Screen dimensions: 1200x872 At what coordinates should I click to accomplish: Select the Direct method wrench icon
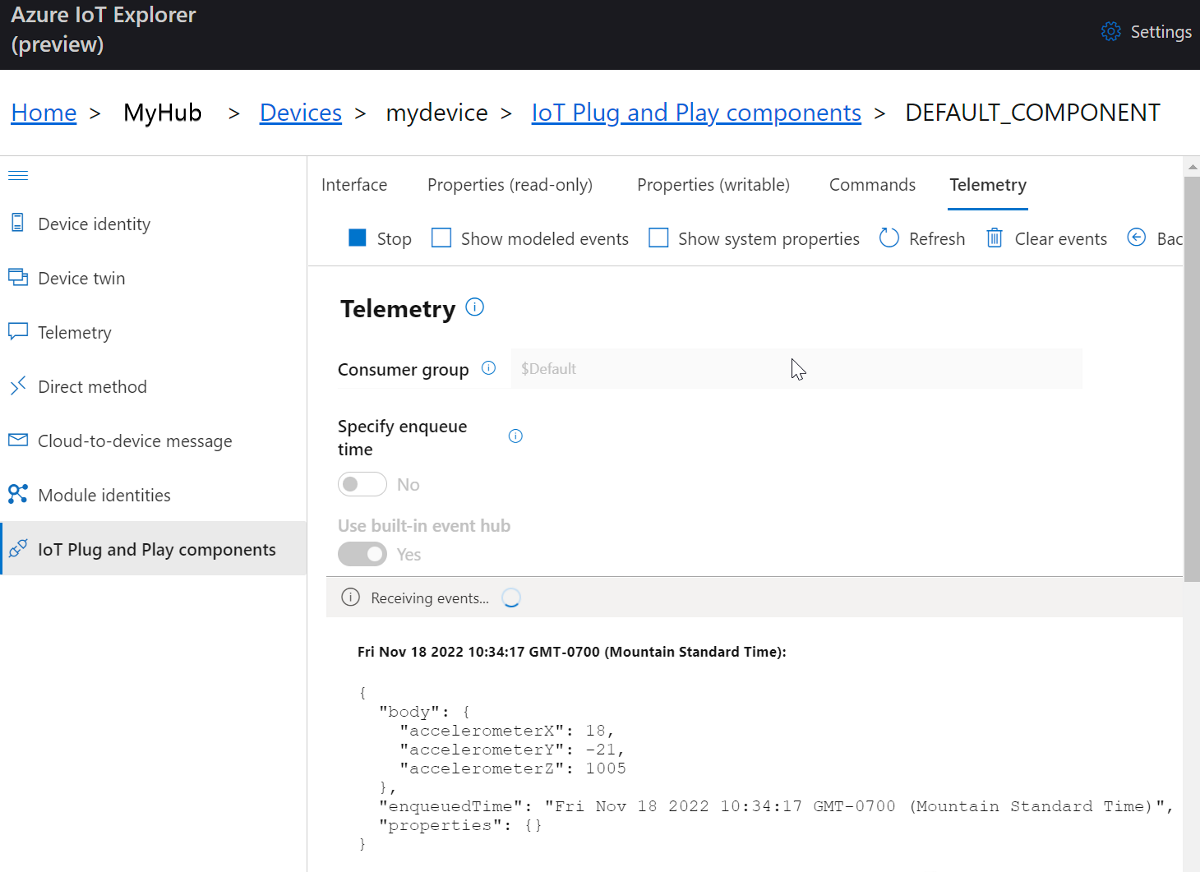18,386
